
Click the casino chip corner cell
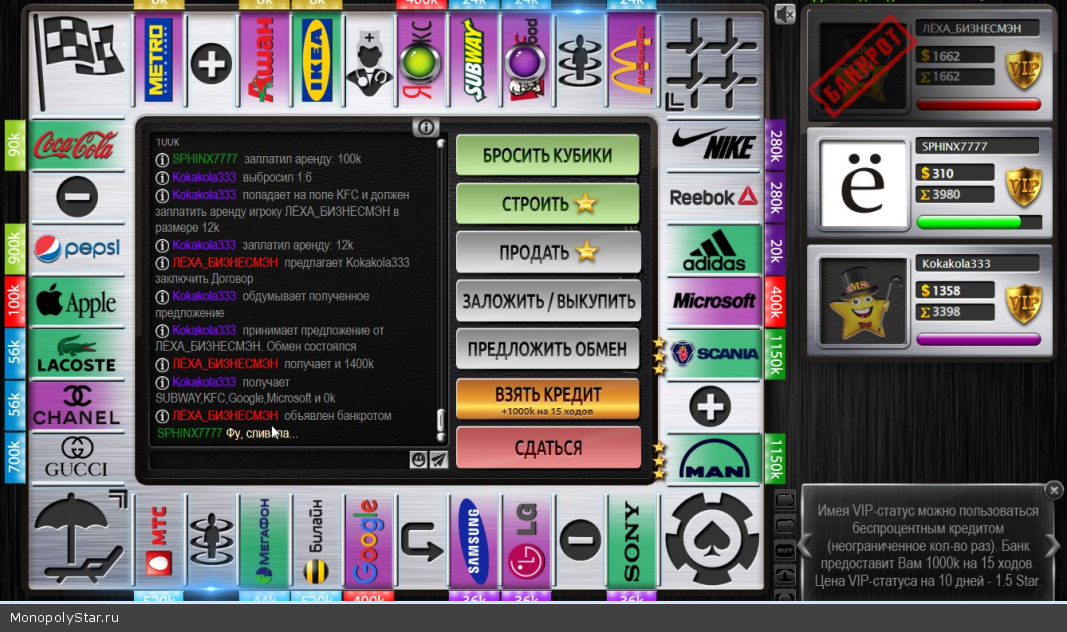[x=712, y=539]
